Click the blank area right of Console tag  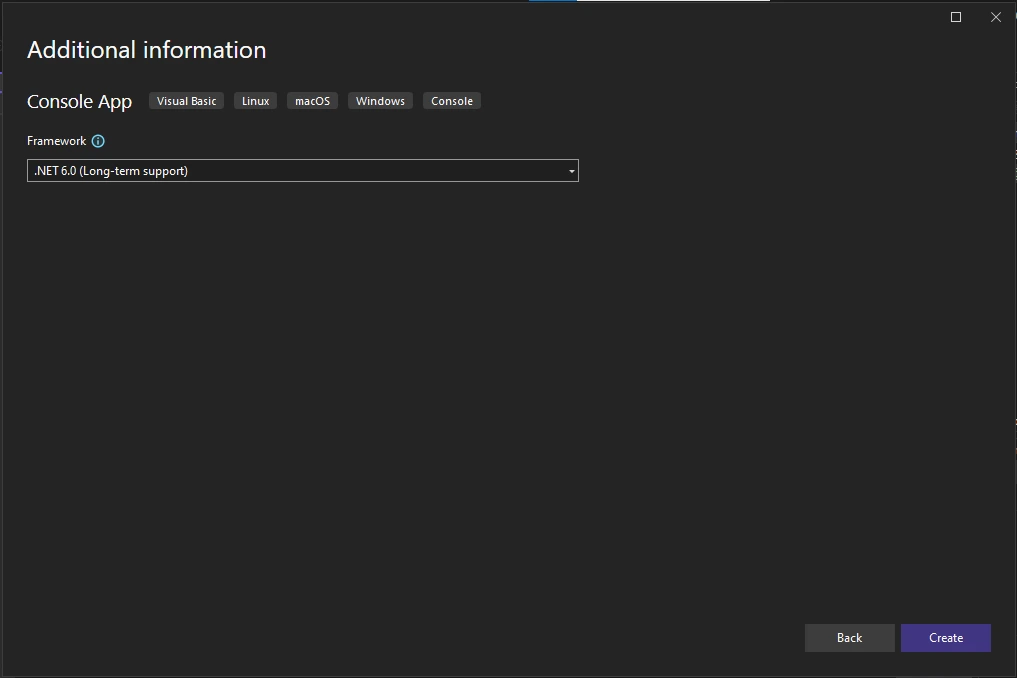[700, 101]
